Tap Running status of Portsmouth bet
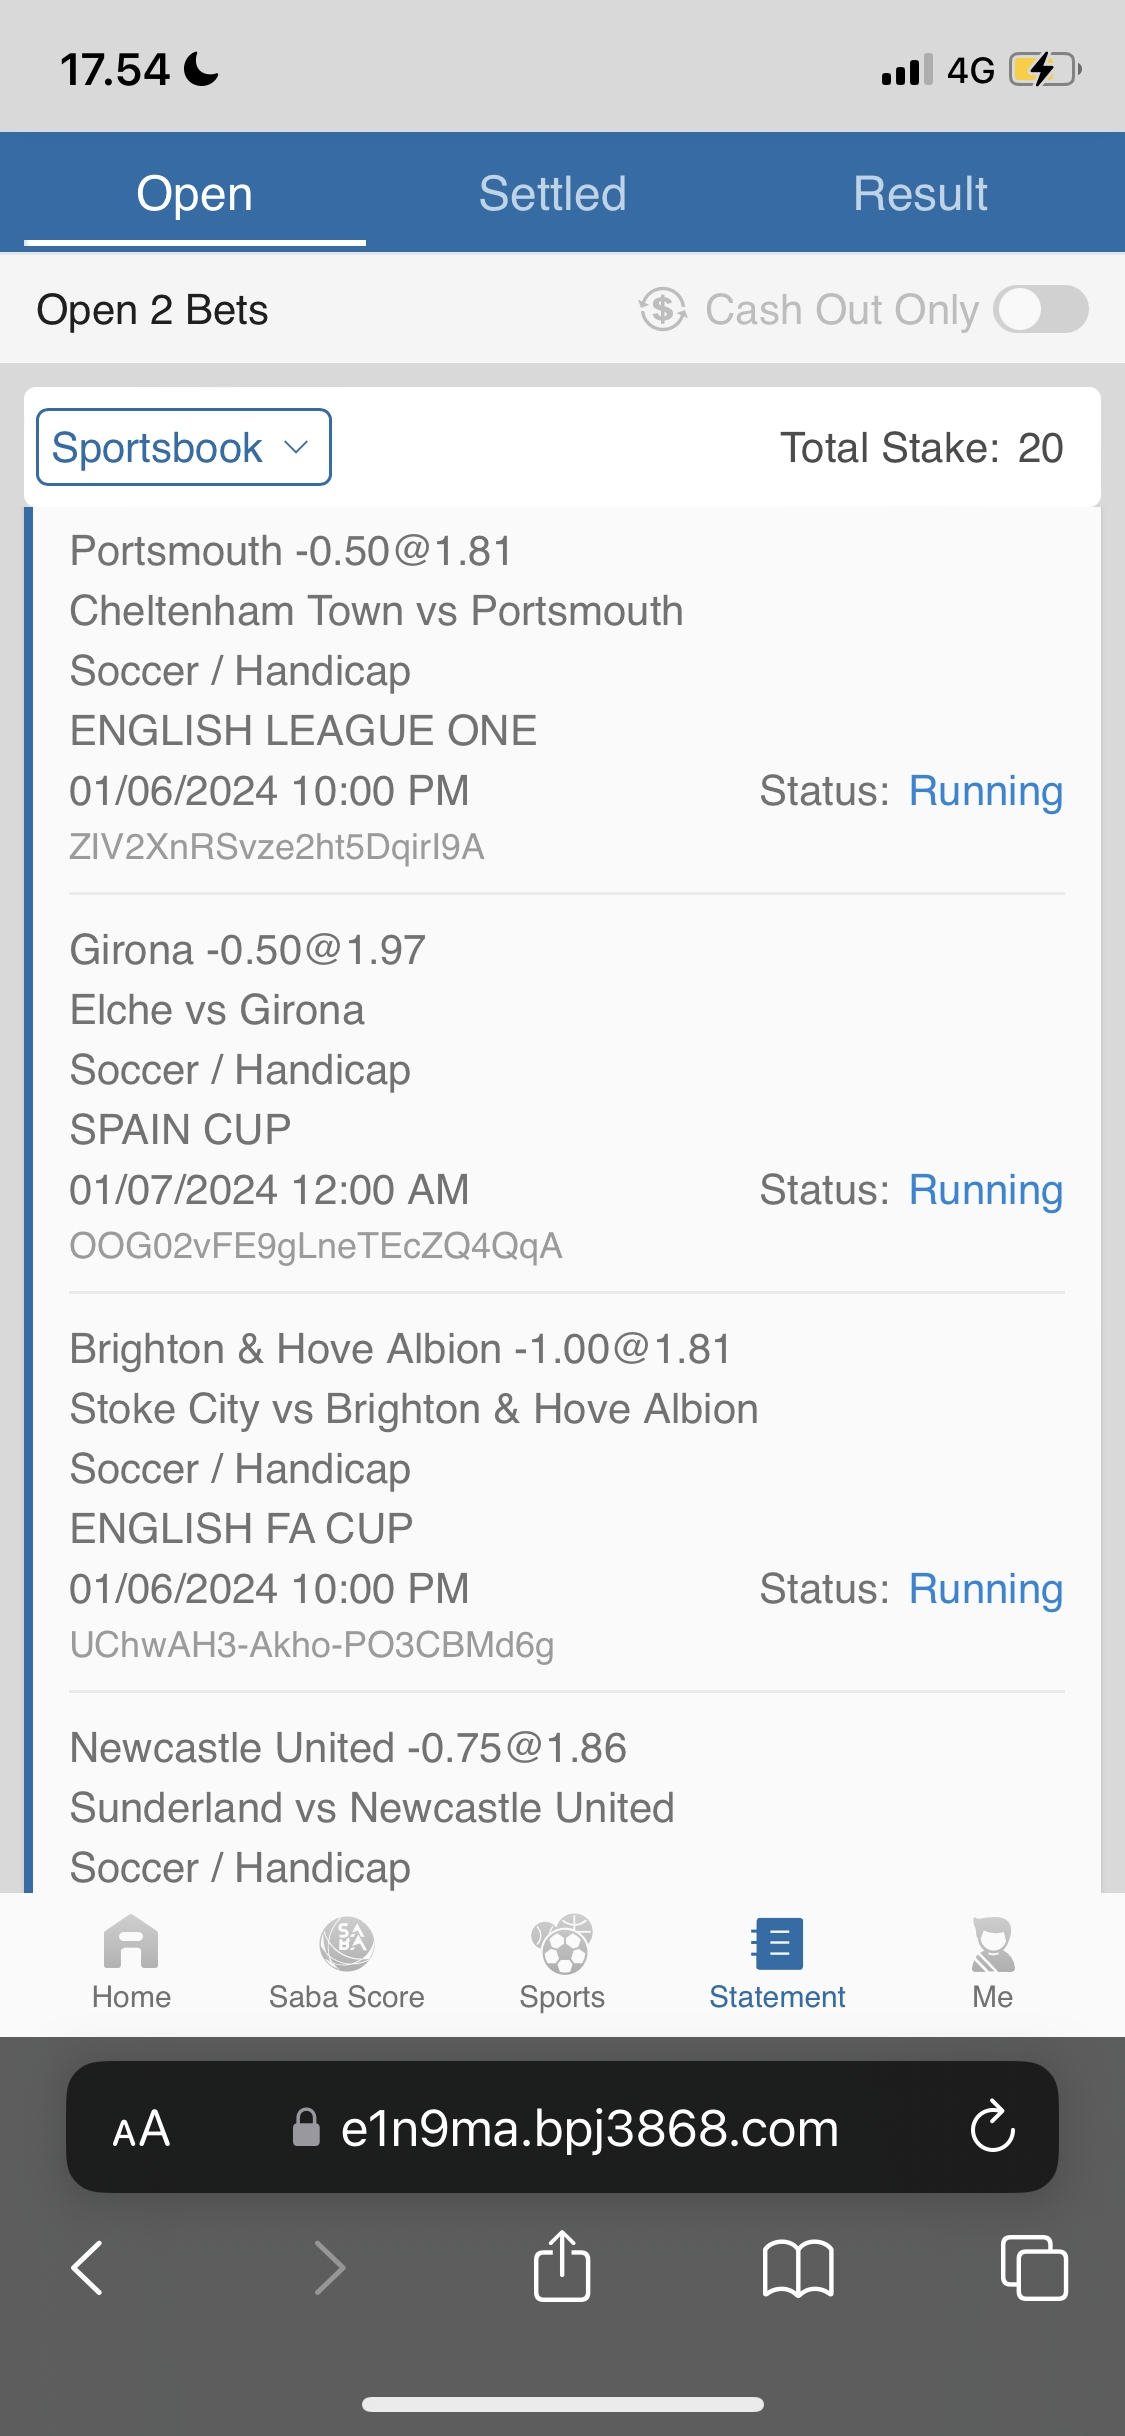The width and height of the screenshot is (1125, 2436). 985,791
